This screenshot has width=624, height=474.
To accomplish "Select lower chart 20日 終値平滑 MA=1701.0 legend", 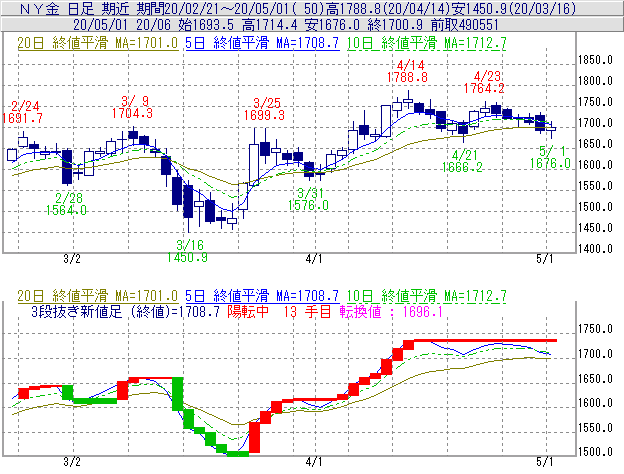I will pos(98,296).
